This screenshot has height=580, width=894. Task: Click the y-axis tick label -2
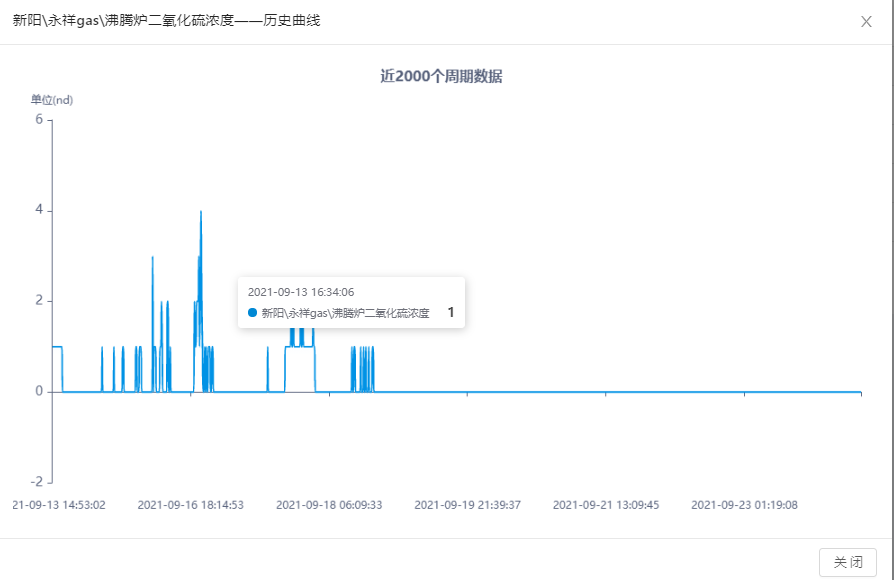[37, 482]
